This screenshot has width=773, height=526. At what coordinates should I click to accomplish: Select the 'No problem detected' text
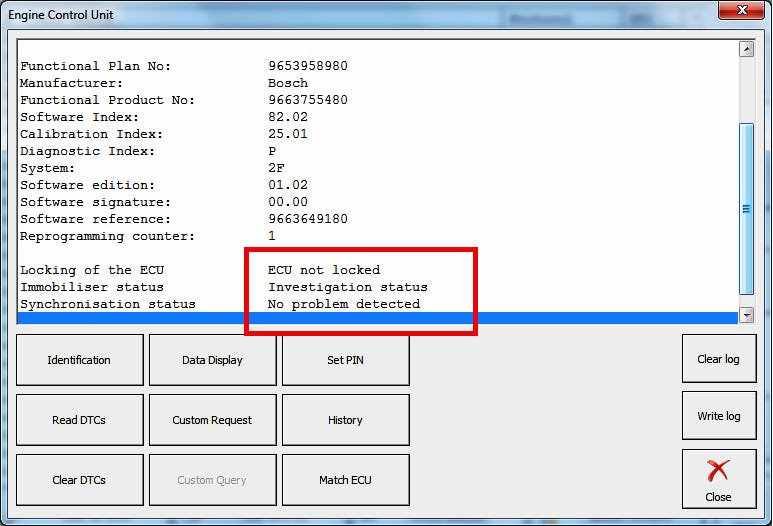pyautogui.click(x=344, y=304)
